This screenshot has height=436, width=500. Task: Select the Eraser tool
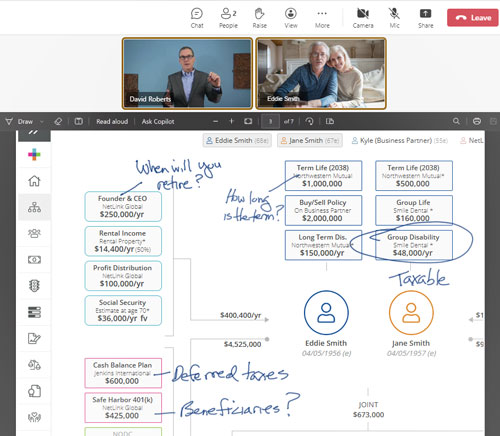tap(58, 121)
